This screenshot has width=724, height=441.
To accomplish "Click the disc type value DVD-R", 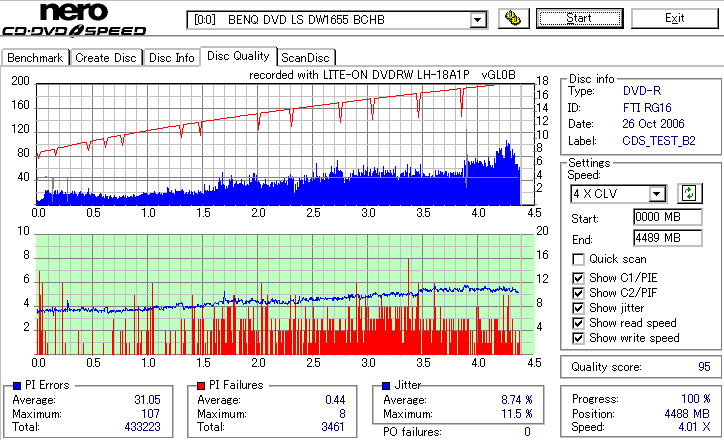I will click(x=642, y=91).
